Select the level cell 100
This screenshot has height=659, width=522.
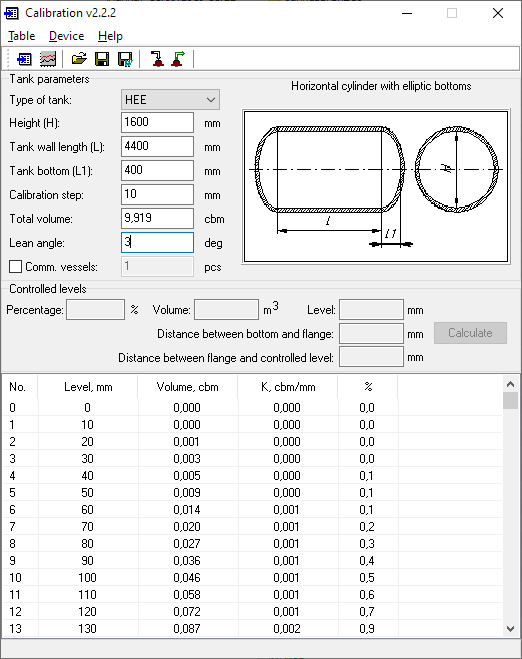(87, 578)
